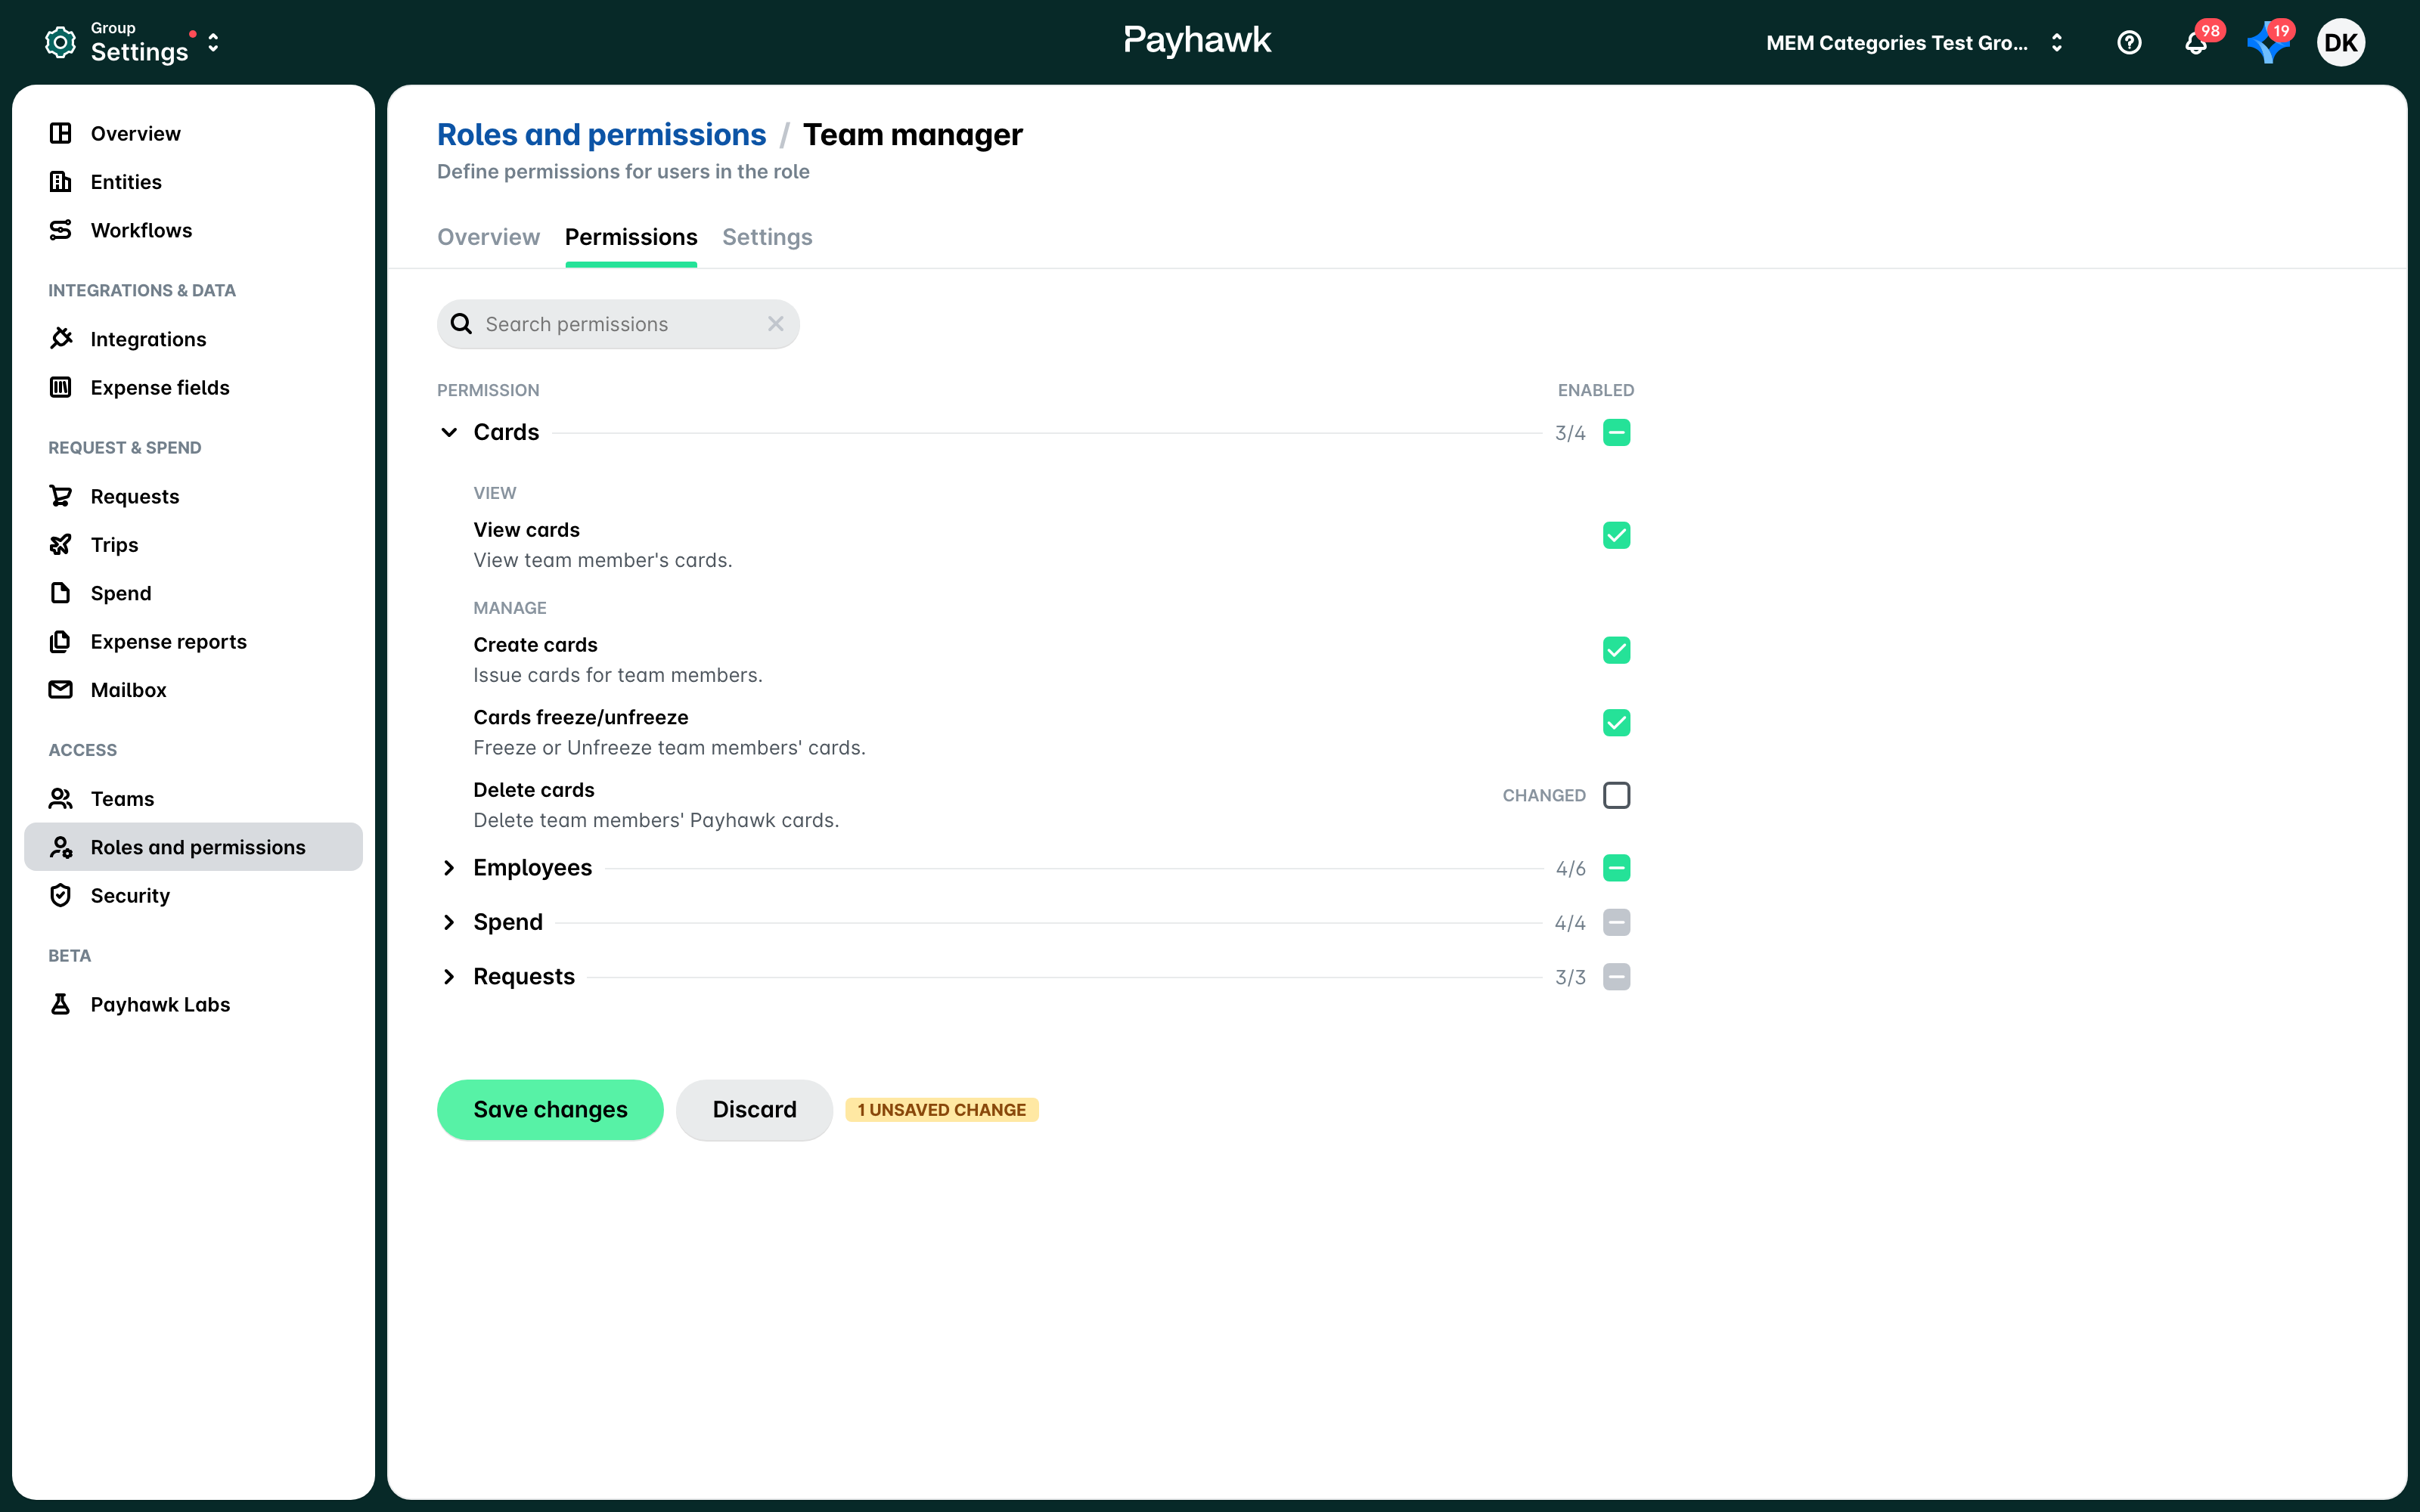Clear search with the X icon
Screen dimensions: 2420x1512
[x=775, y=324]
